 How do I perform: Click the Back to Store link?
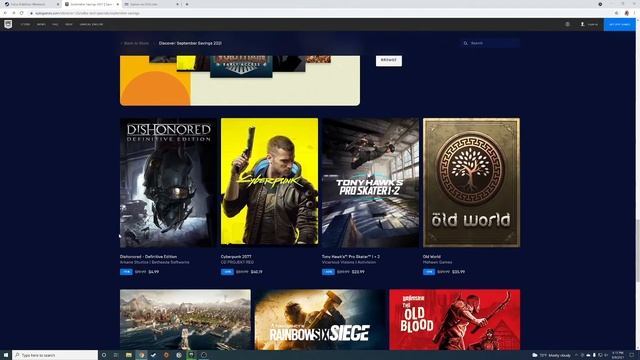(x=135, y=43)
